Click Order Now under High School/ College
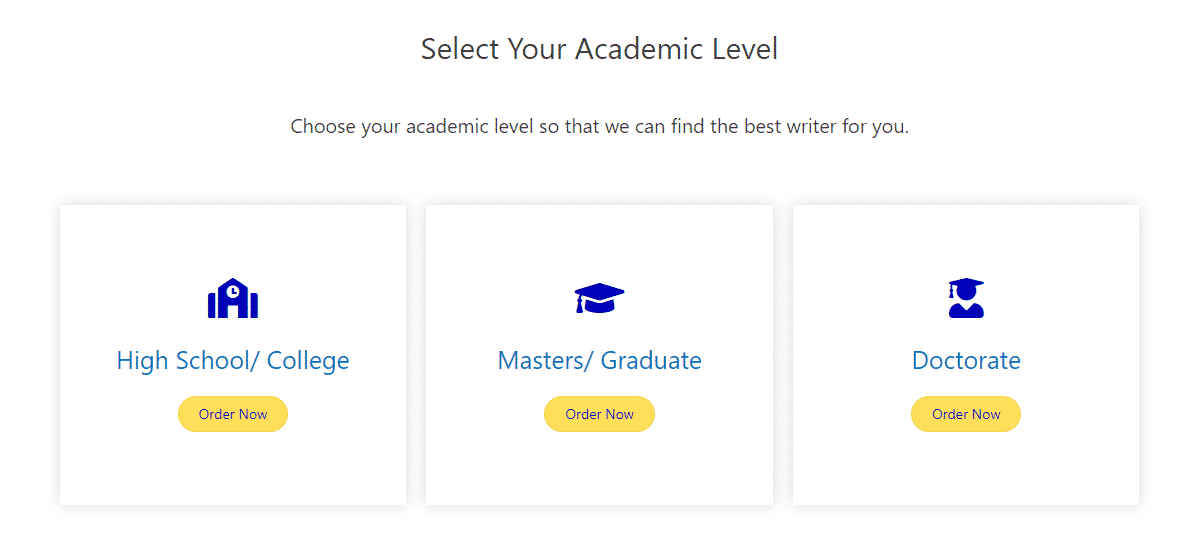Image resolution: width=1202 pixels, height=560 pixels. (x=233, y=414)
